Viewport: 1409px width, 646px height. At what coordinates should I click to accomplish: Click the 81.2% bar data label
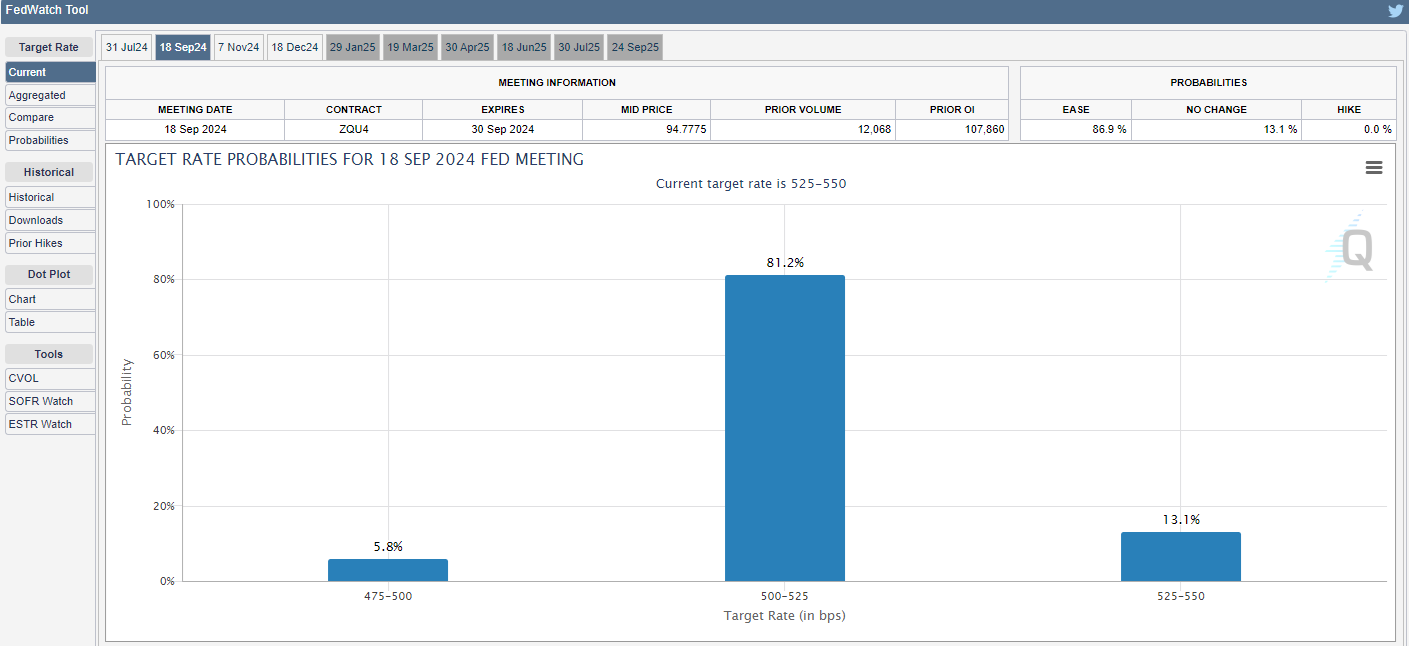coord(785,263)
